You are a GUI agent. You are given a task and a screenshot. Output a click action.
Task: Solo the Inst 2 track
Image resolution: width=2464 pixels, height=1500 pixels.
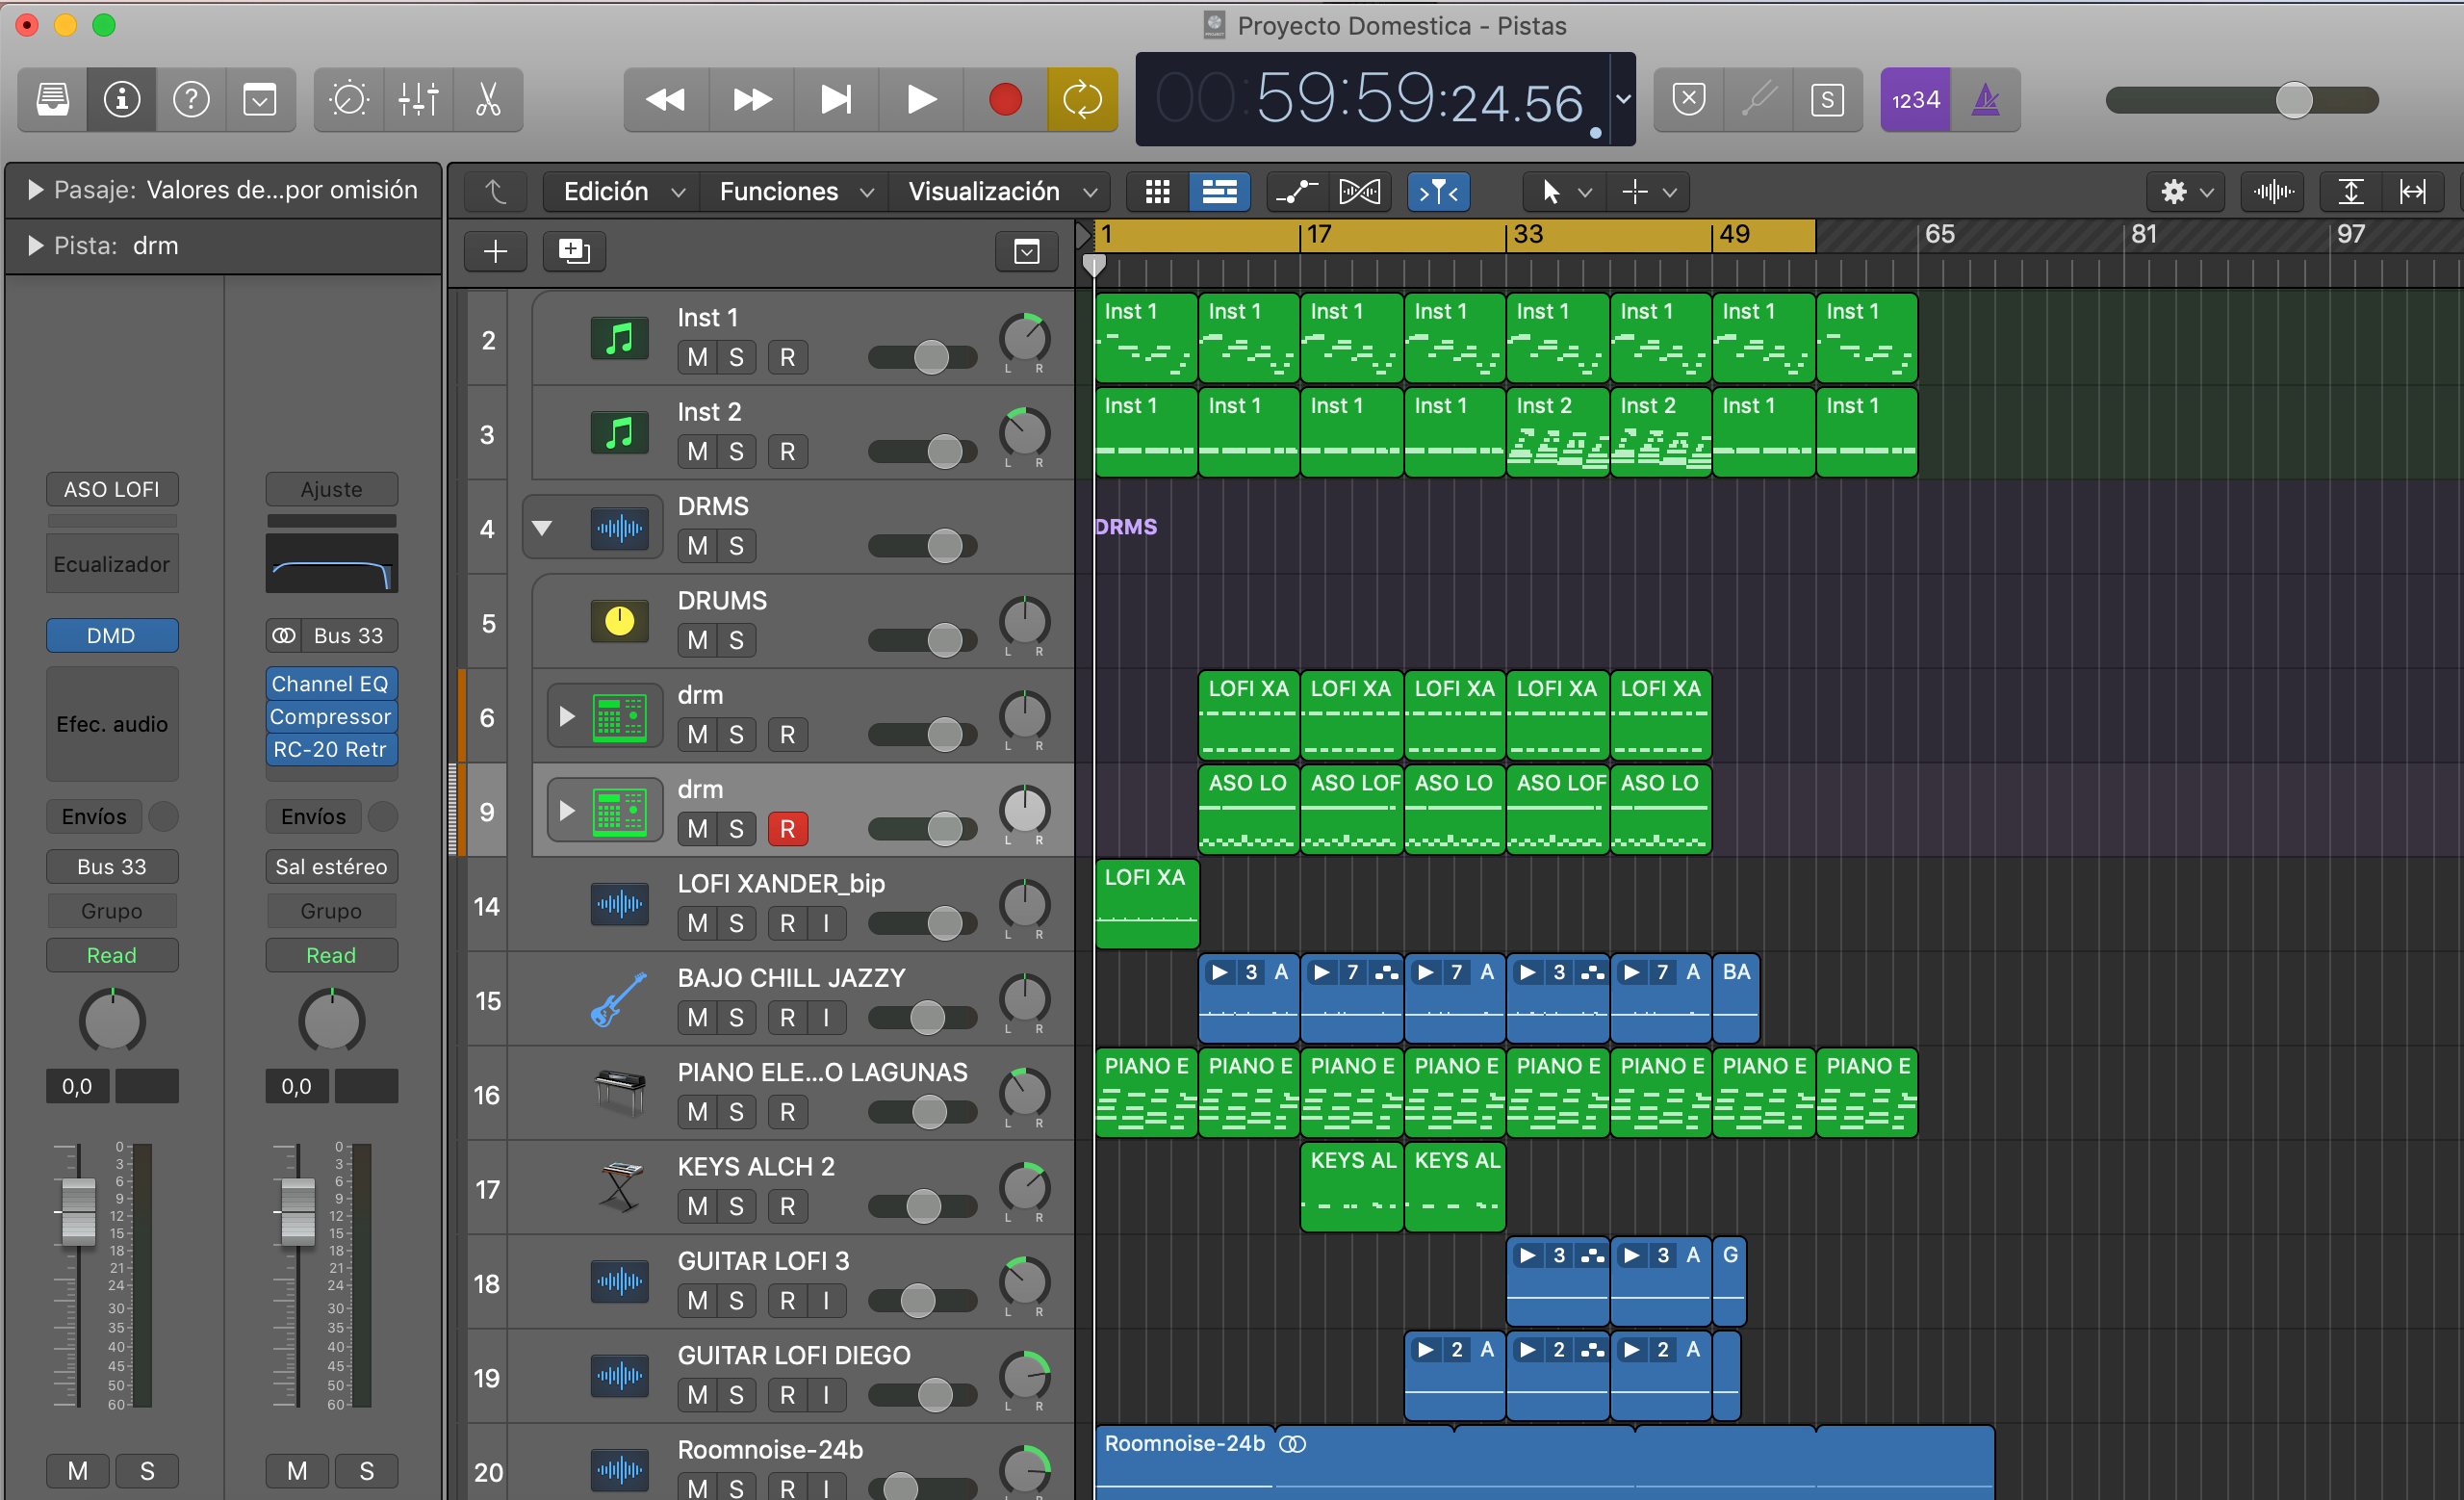click(x=736, y=451)
